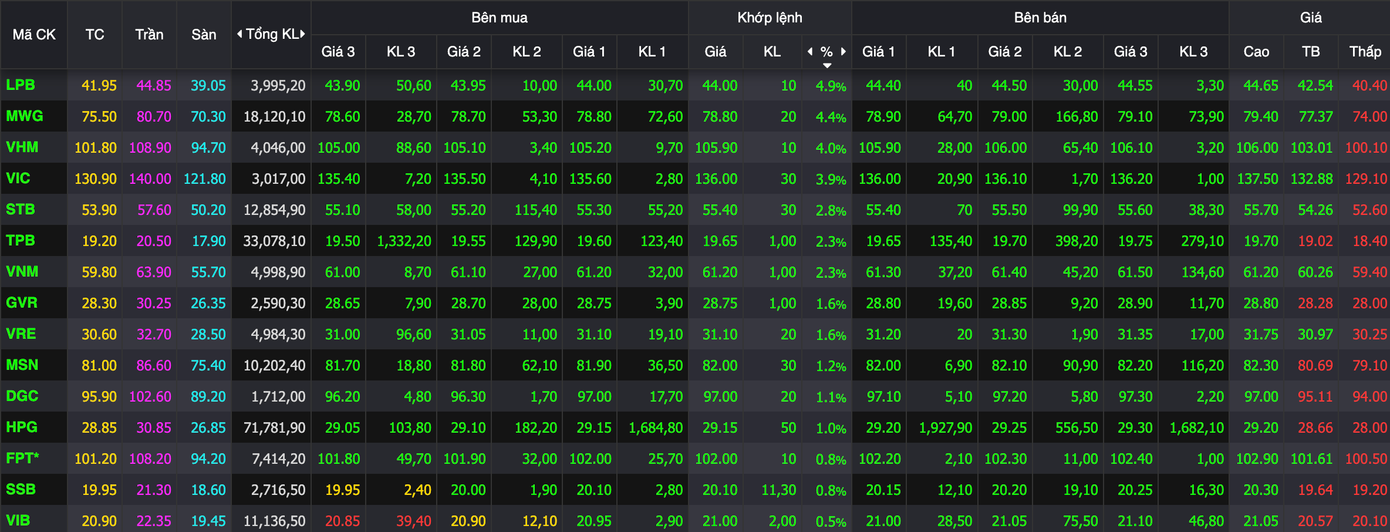
Task: Open the MWG stock ticker
Action: (x=23, y=117)
